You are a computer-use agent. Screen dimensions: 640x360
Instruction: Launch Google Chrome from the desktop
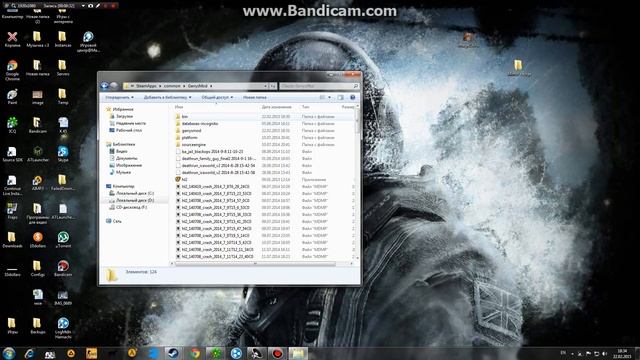tap(12, 70)
